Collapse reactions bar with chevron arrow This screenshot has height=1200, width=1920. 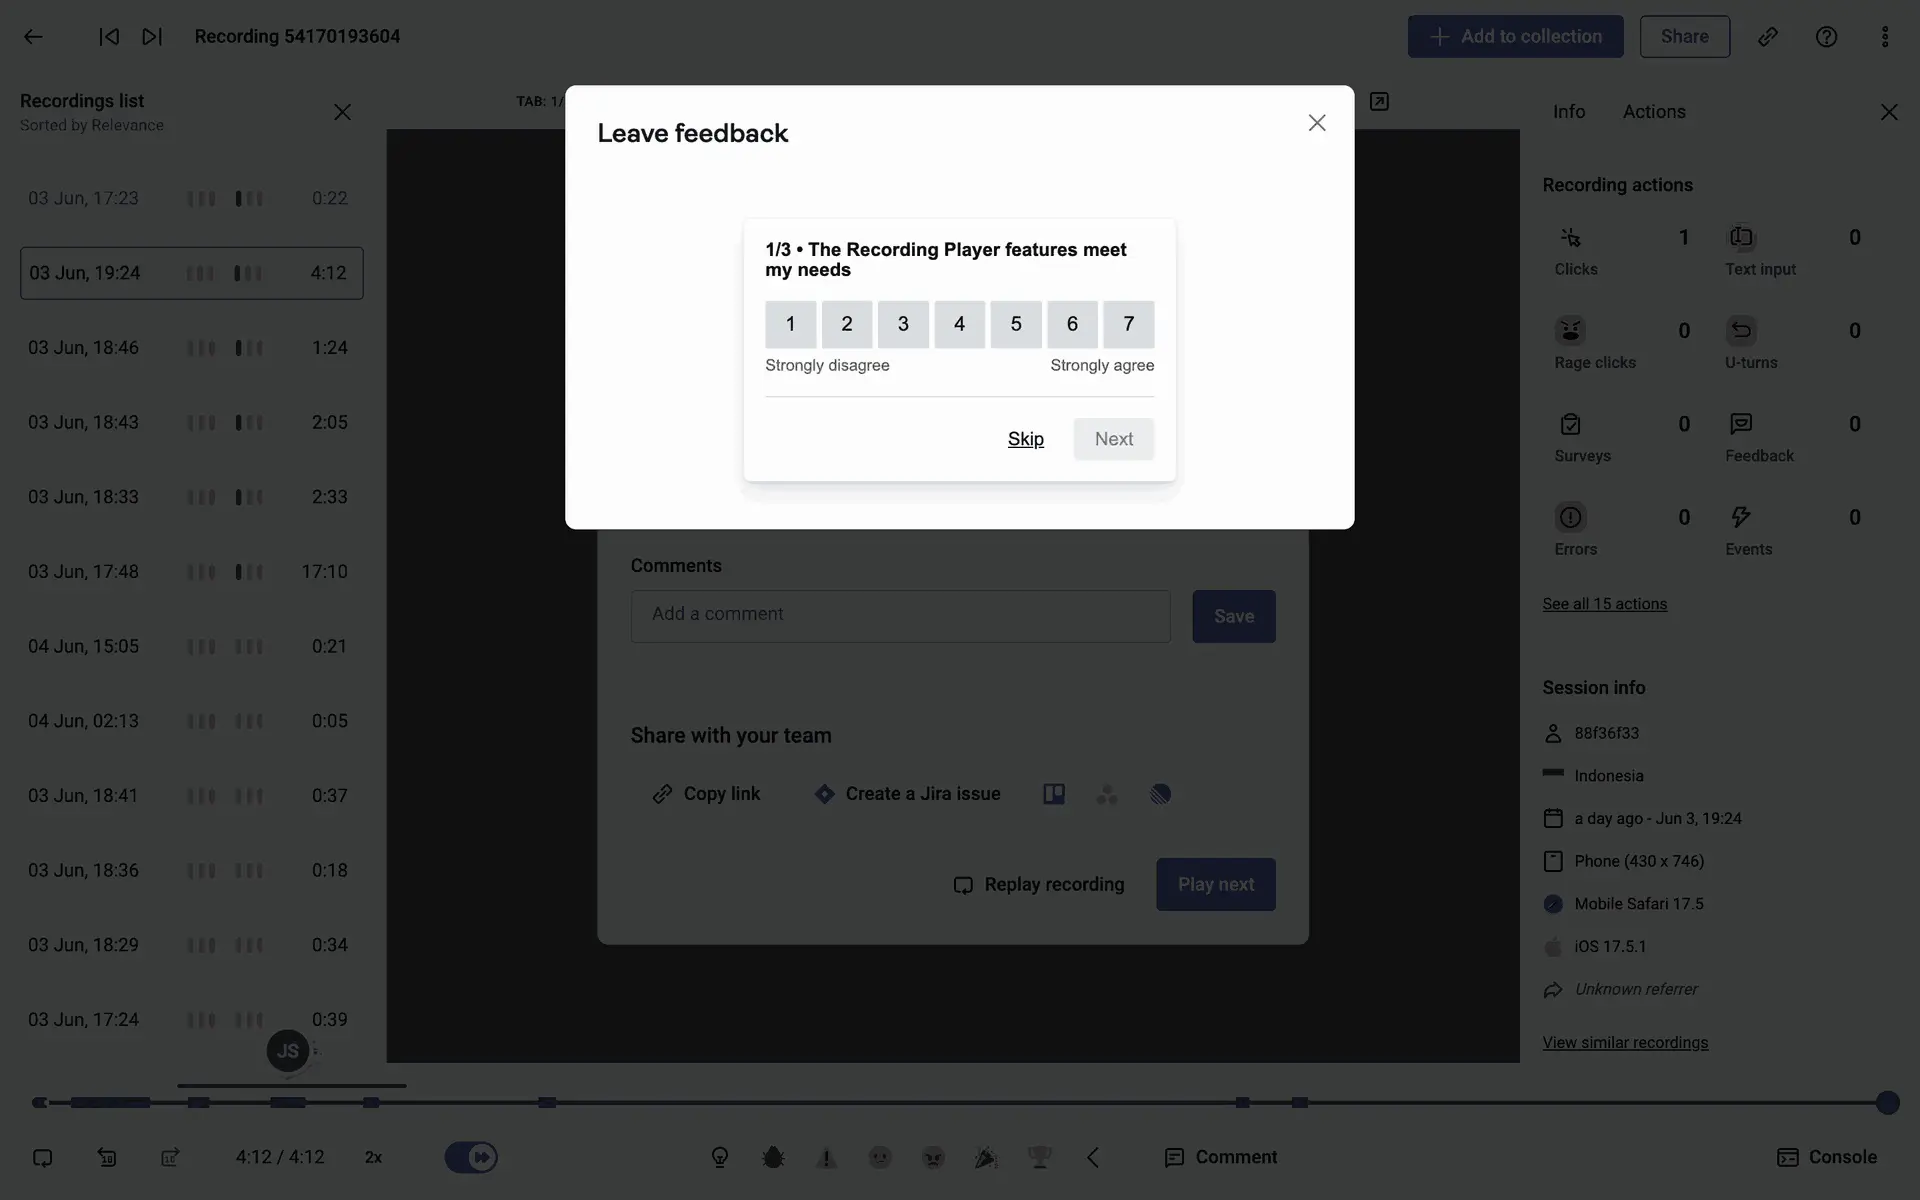pos(1092,1157)
